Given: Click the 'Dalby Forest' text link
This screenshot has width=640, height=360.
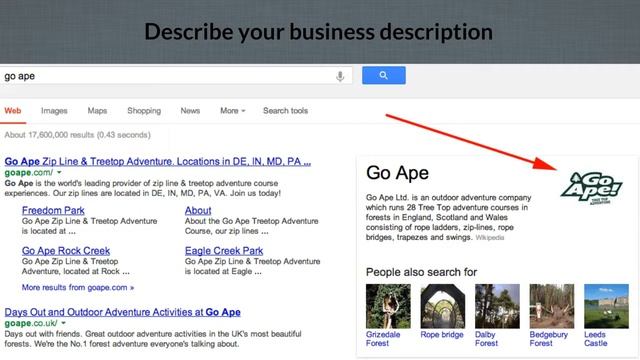Looking at the screenshot, I should click(487, 339).
